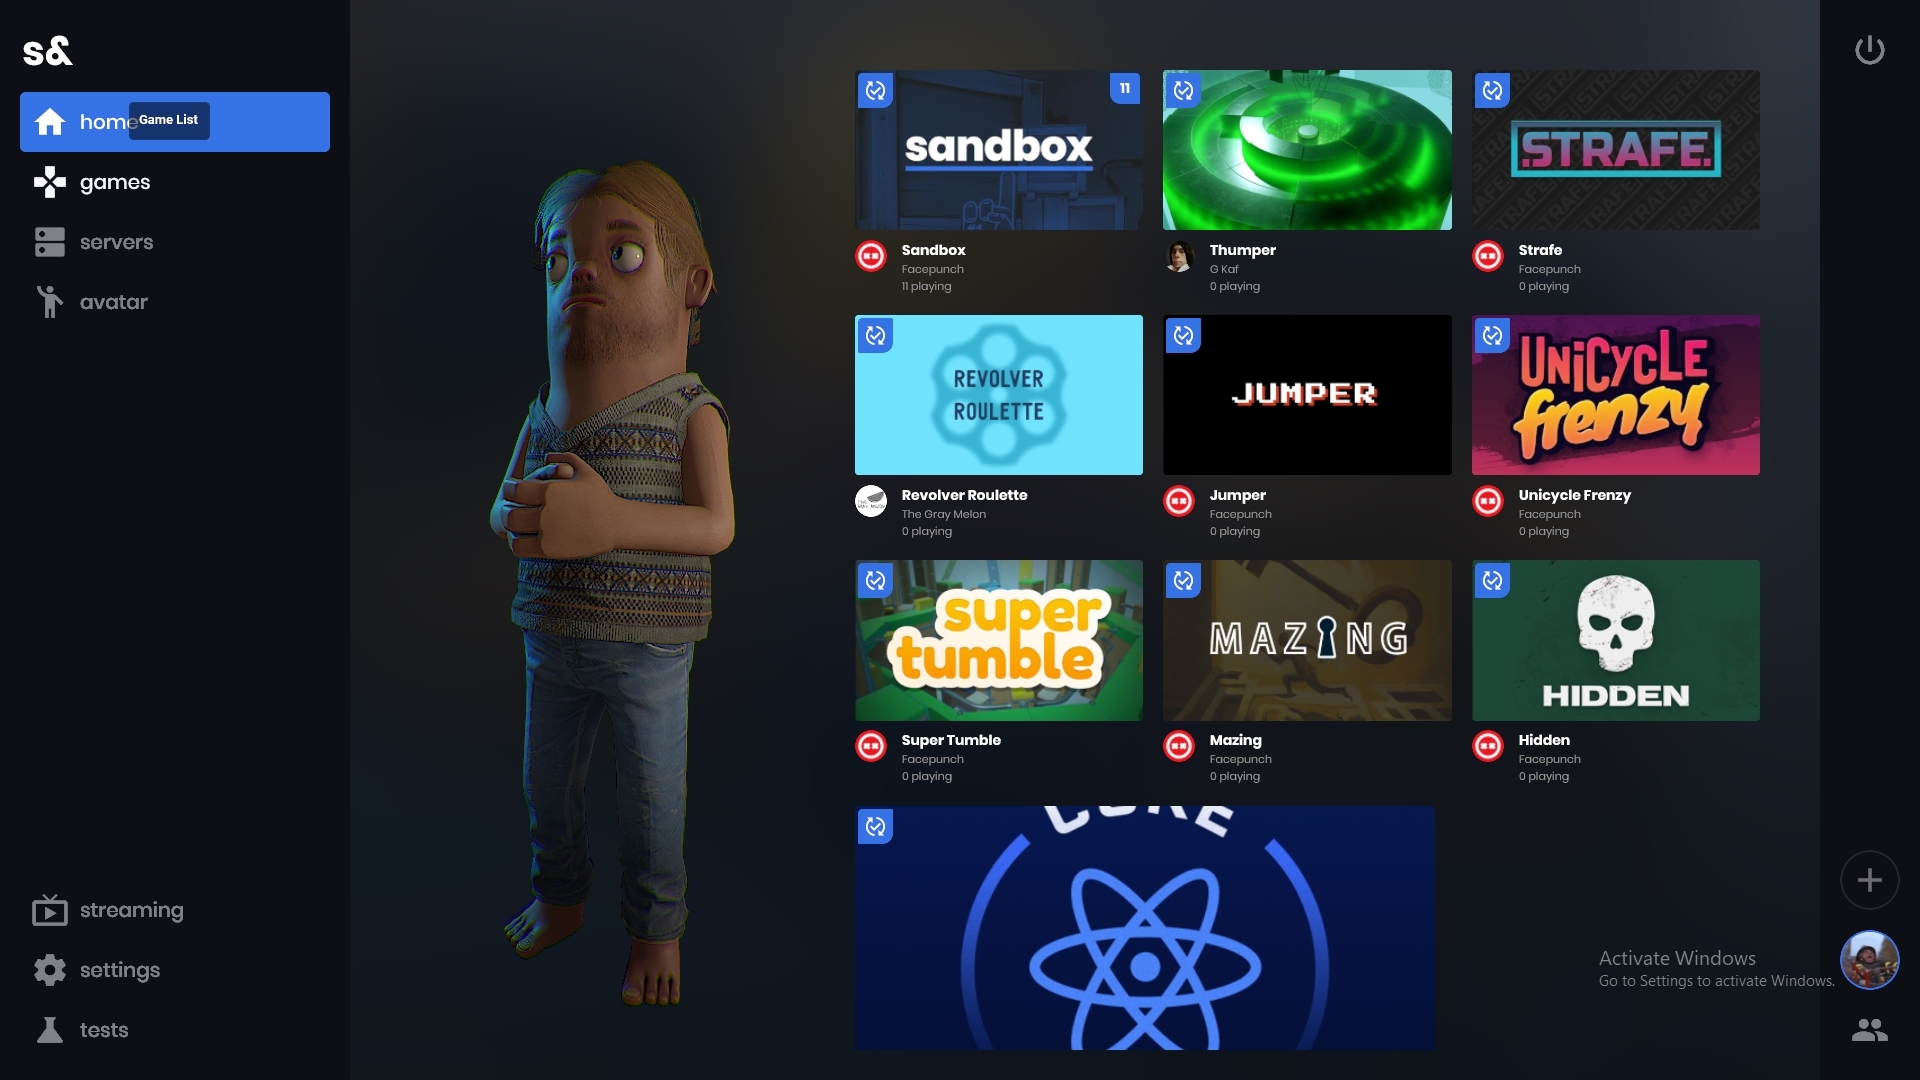The width and height of the screenshot is (1920, 1080).
Task: Click the add new game plus icon
Action: click(1869, 880)
